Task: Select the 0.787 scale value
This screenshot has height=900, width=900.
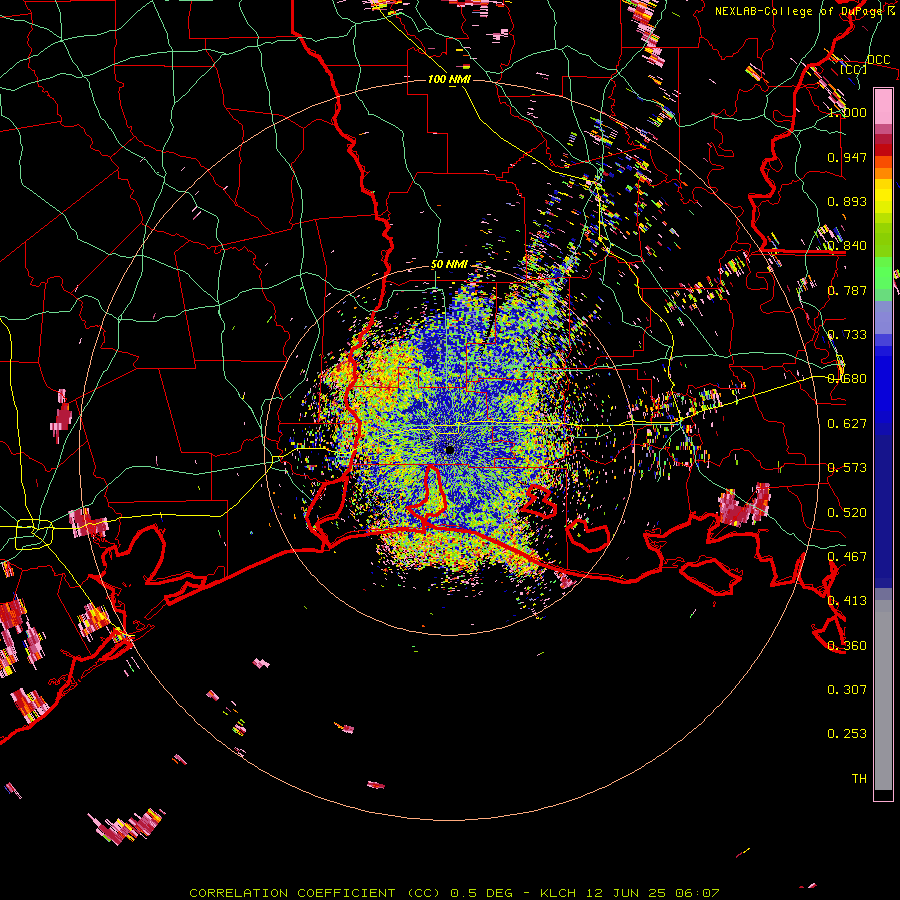Action: tap(847, 290)
